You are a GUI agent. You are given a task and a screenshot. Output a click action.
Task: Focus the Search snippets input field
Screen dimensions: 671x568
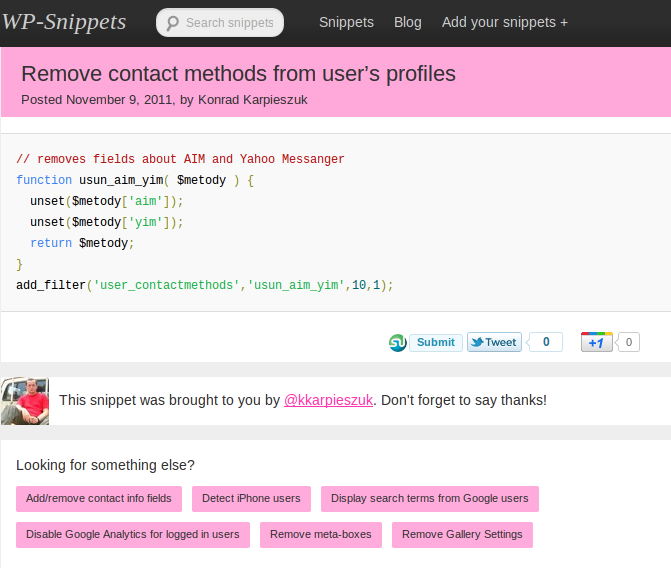229,23
